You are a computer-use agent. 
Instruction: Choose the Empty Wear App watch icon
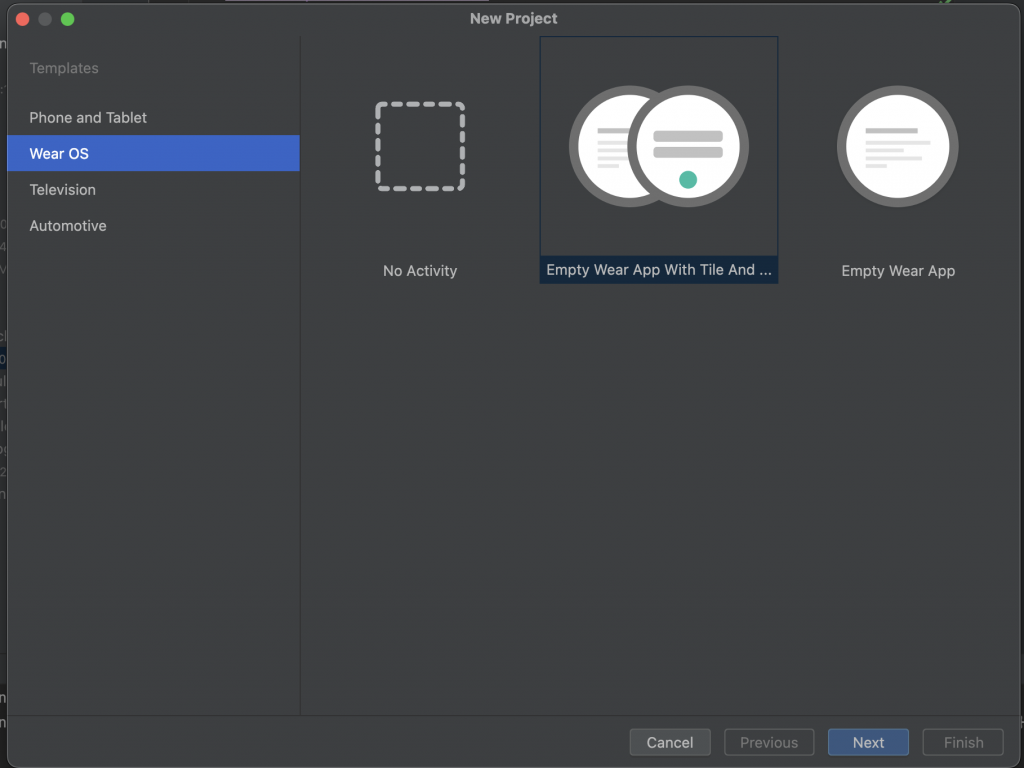tap(897, 146)
